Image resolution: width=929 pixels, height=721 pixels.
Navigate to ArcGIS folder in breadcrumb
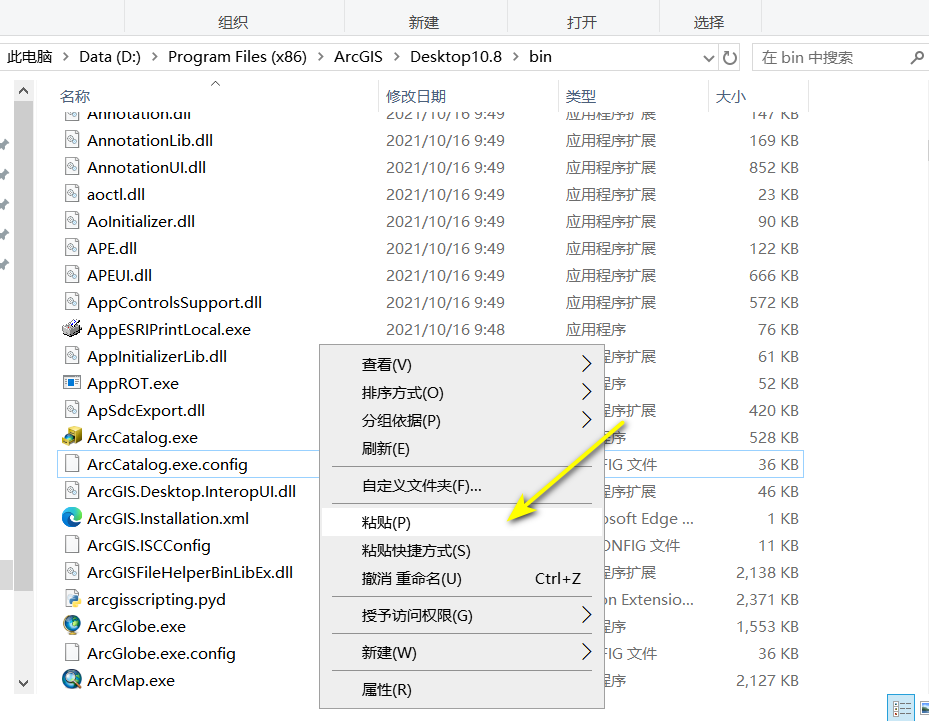point(358,57)
